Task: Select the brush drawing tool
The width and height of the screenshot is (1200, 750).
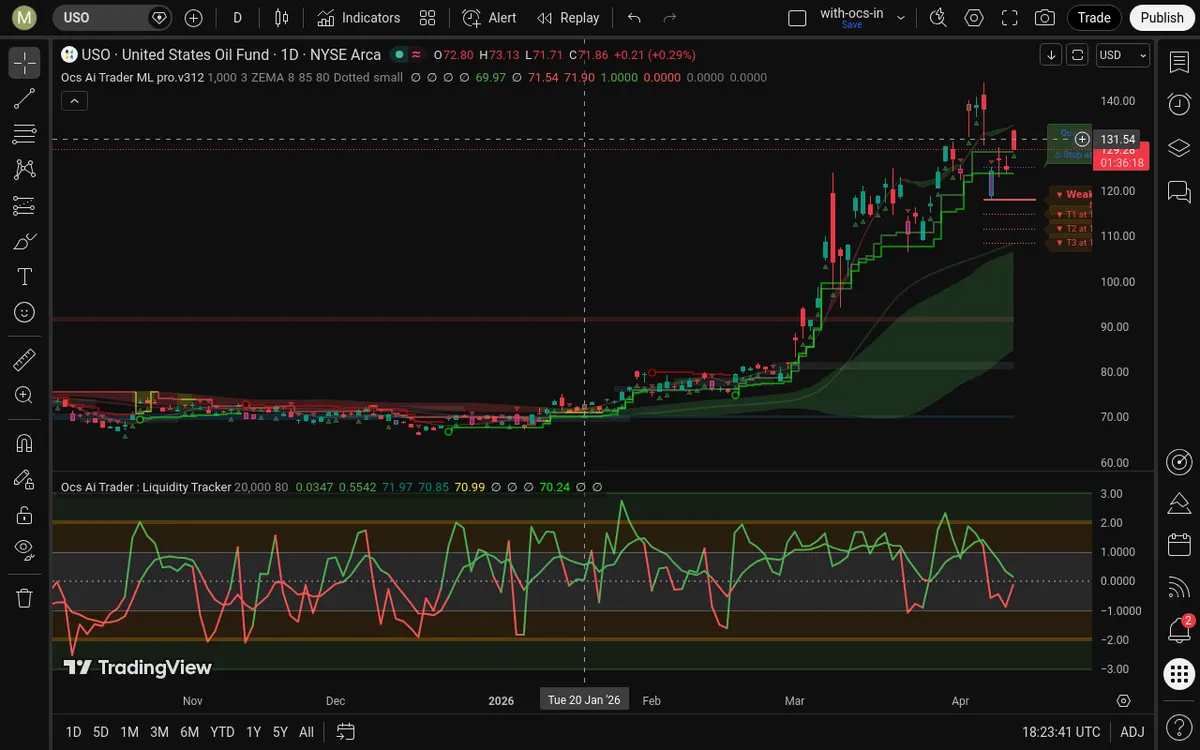Action: click(25, 241)
